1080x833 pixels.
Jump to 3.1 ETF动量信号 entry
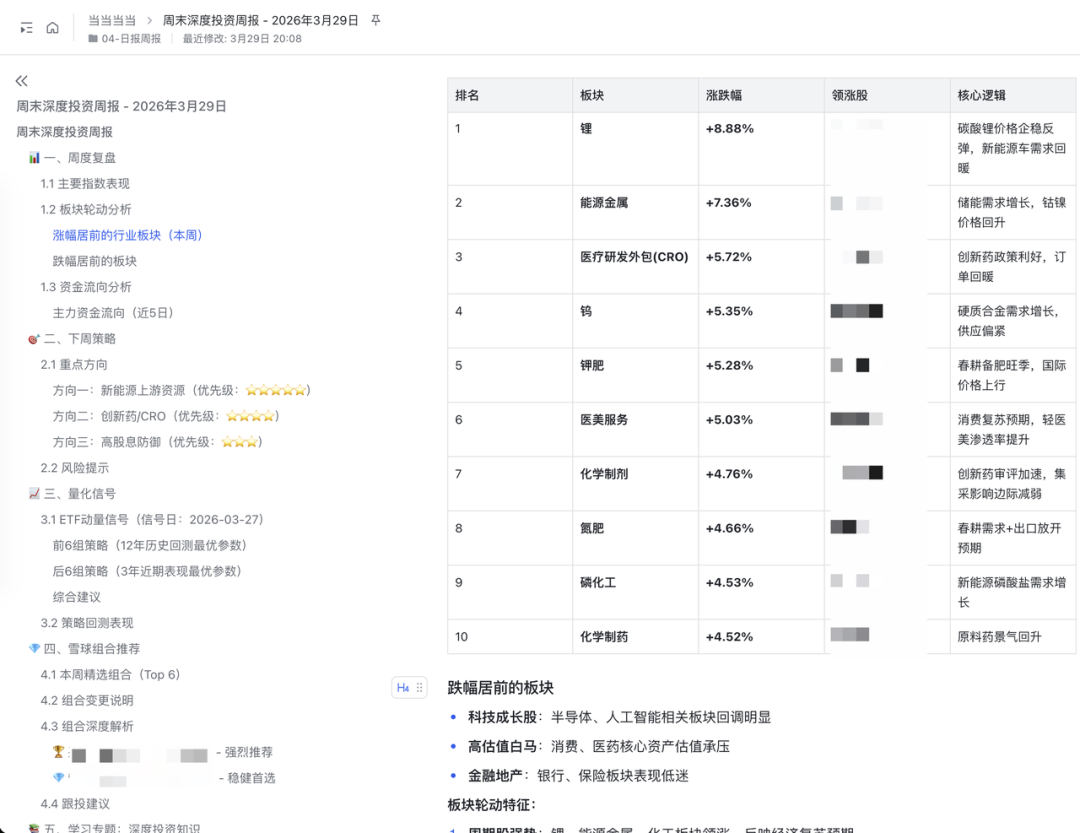(x=153, y=520)
